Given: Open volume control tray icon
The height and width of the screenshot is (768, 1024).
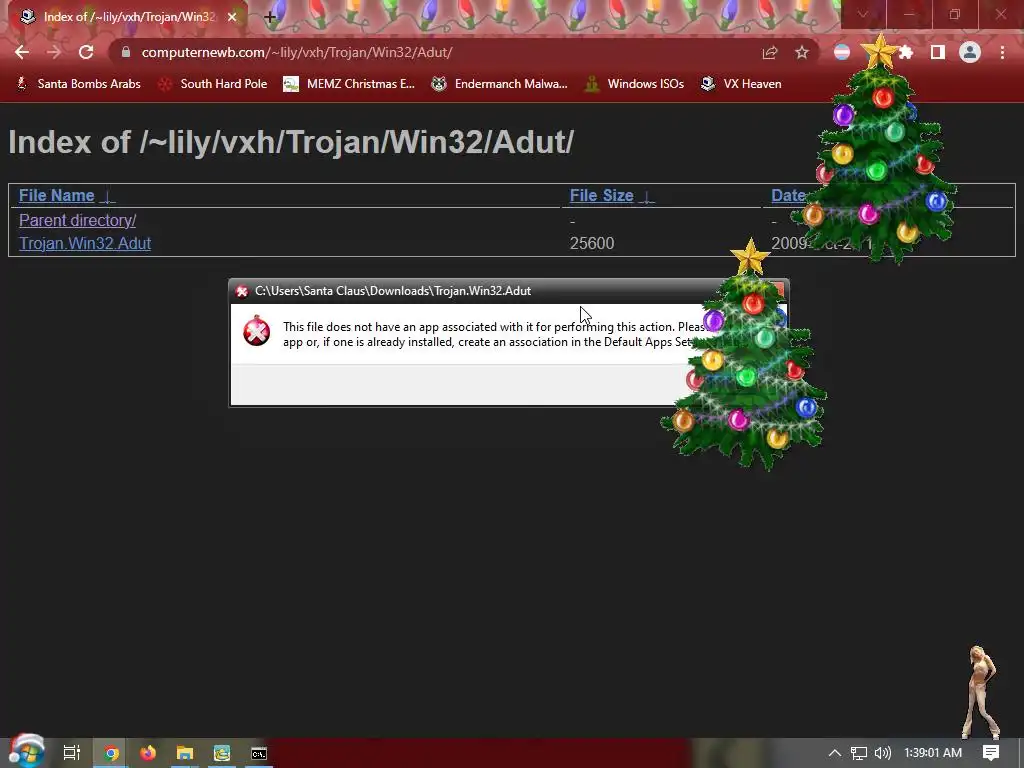Looking at the screenshot, I should pyautogui.click(x=883, y=753).
